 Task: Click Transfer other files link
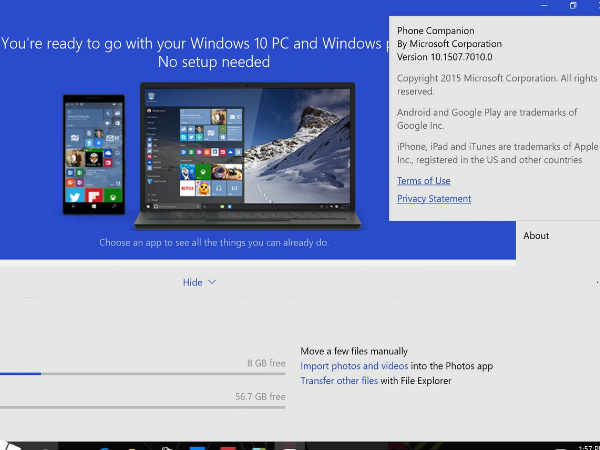(339, 381)
